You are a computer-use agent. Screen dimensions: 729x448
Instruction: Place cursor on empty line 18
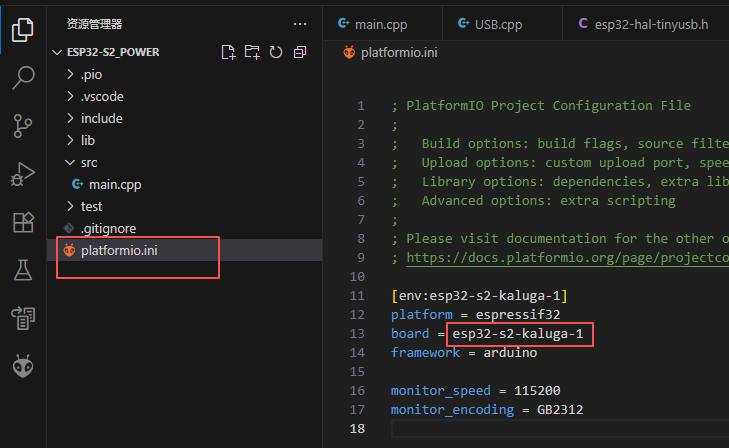[x=560, y=428]
